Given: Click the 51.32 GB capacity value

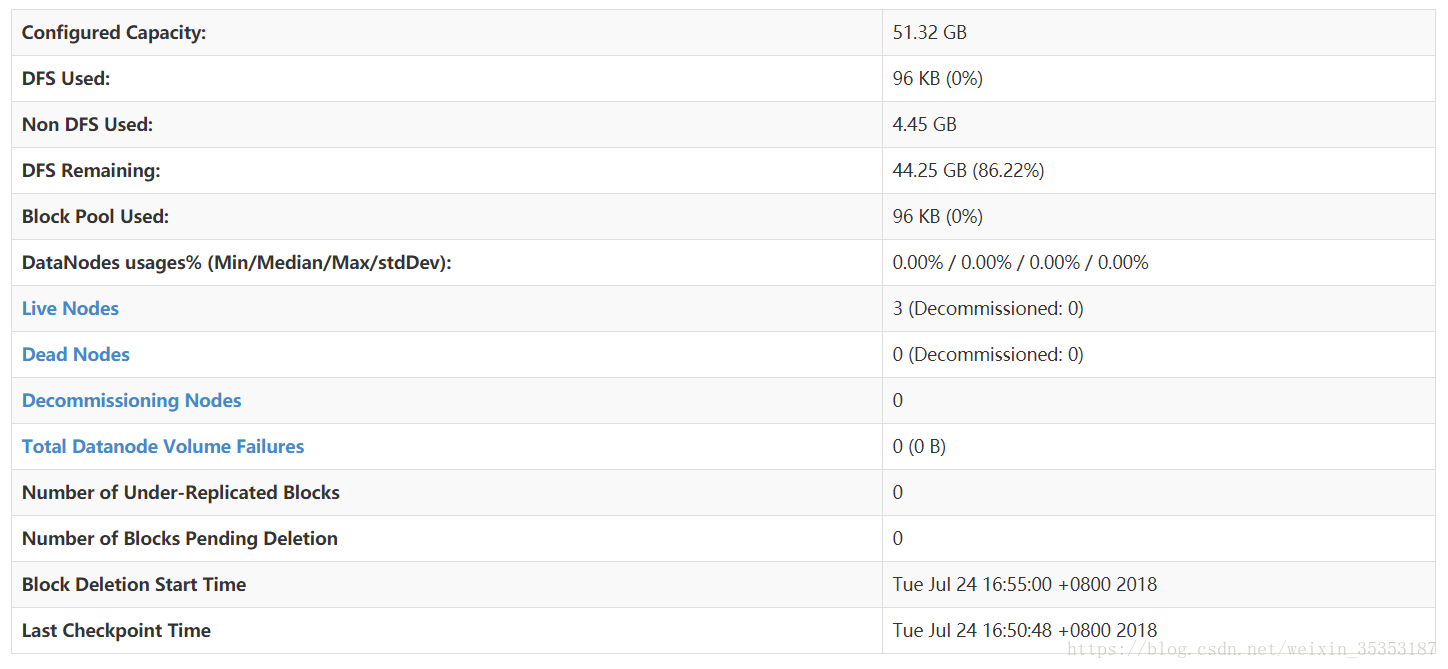Looking at the screenshot, I should click(x=930, y=33).
